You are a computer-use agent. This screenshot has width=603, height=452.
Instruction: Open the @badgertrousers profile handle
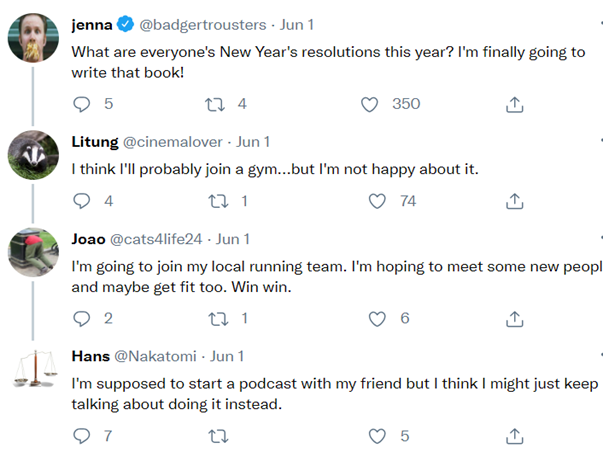215,23
